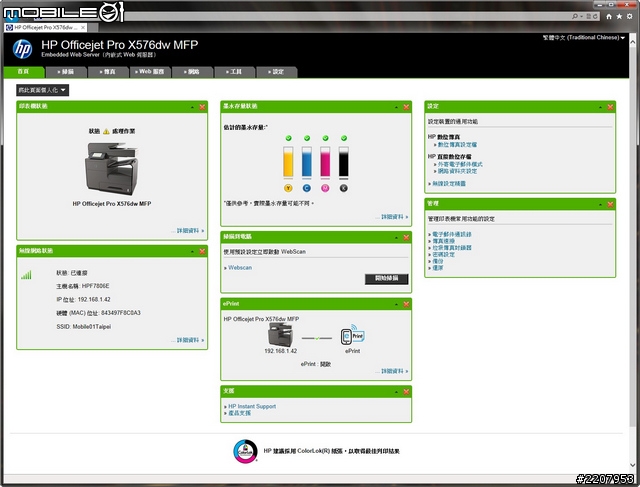Image resolution: width=640 pixels, height=487 pixels.
Task: Close the Management (管理) panel
Action: [x=610, y=204]
